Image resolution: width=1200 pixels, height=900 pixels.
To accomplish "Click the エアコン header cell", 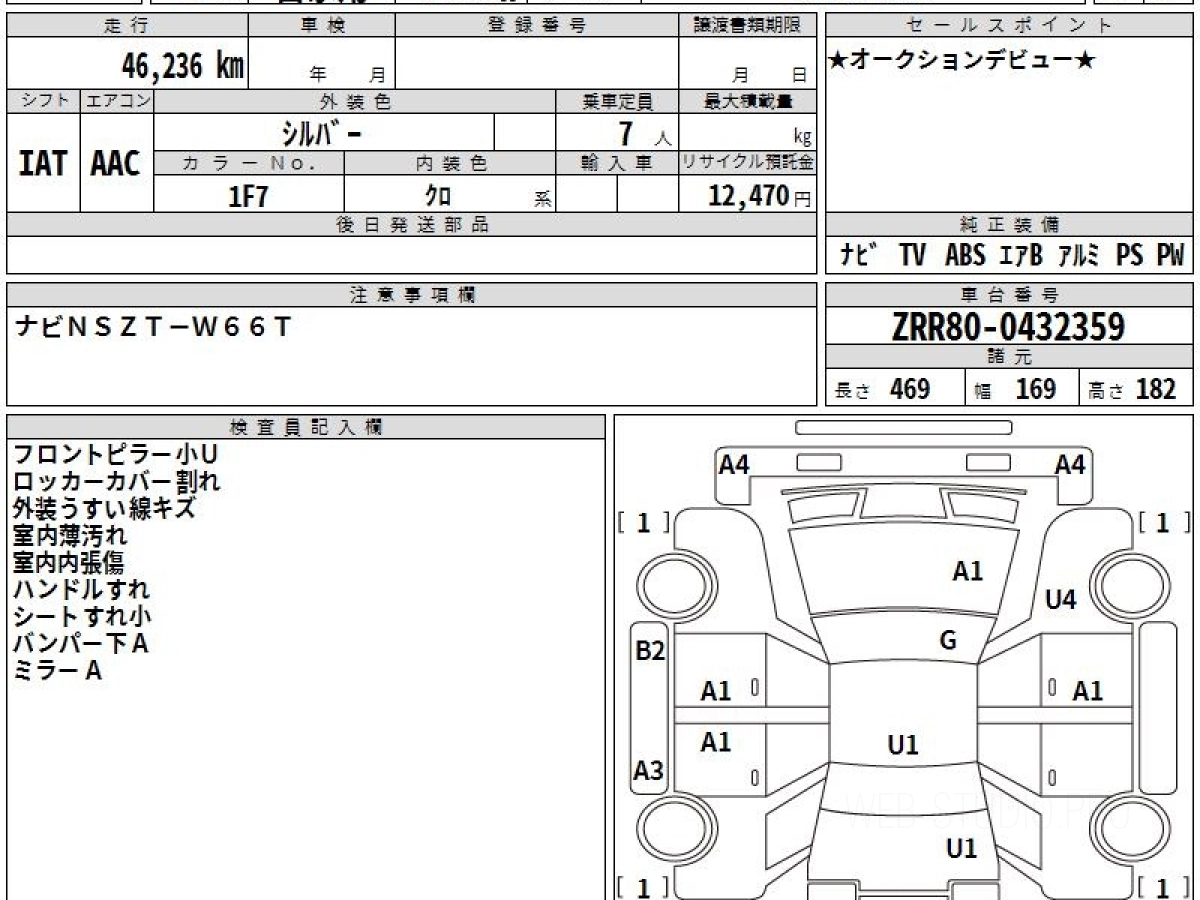I will (x=117, y=101).
